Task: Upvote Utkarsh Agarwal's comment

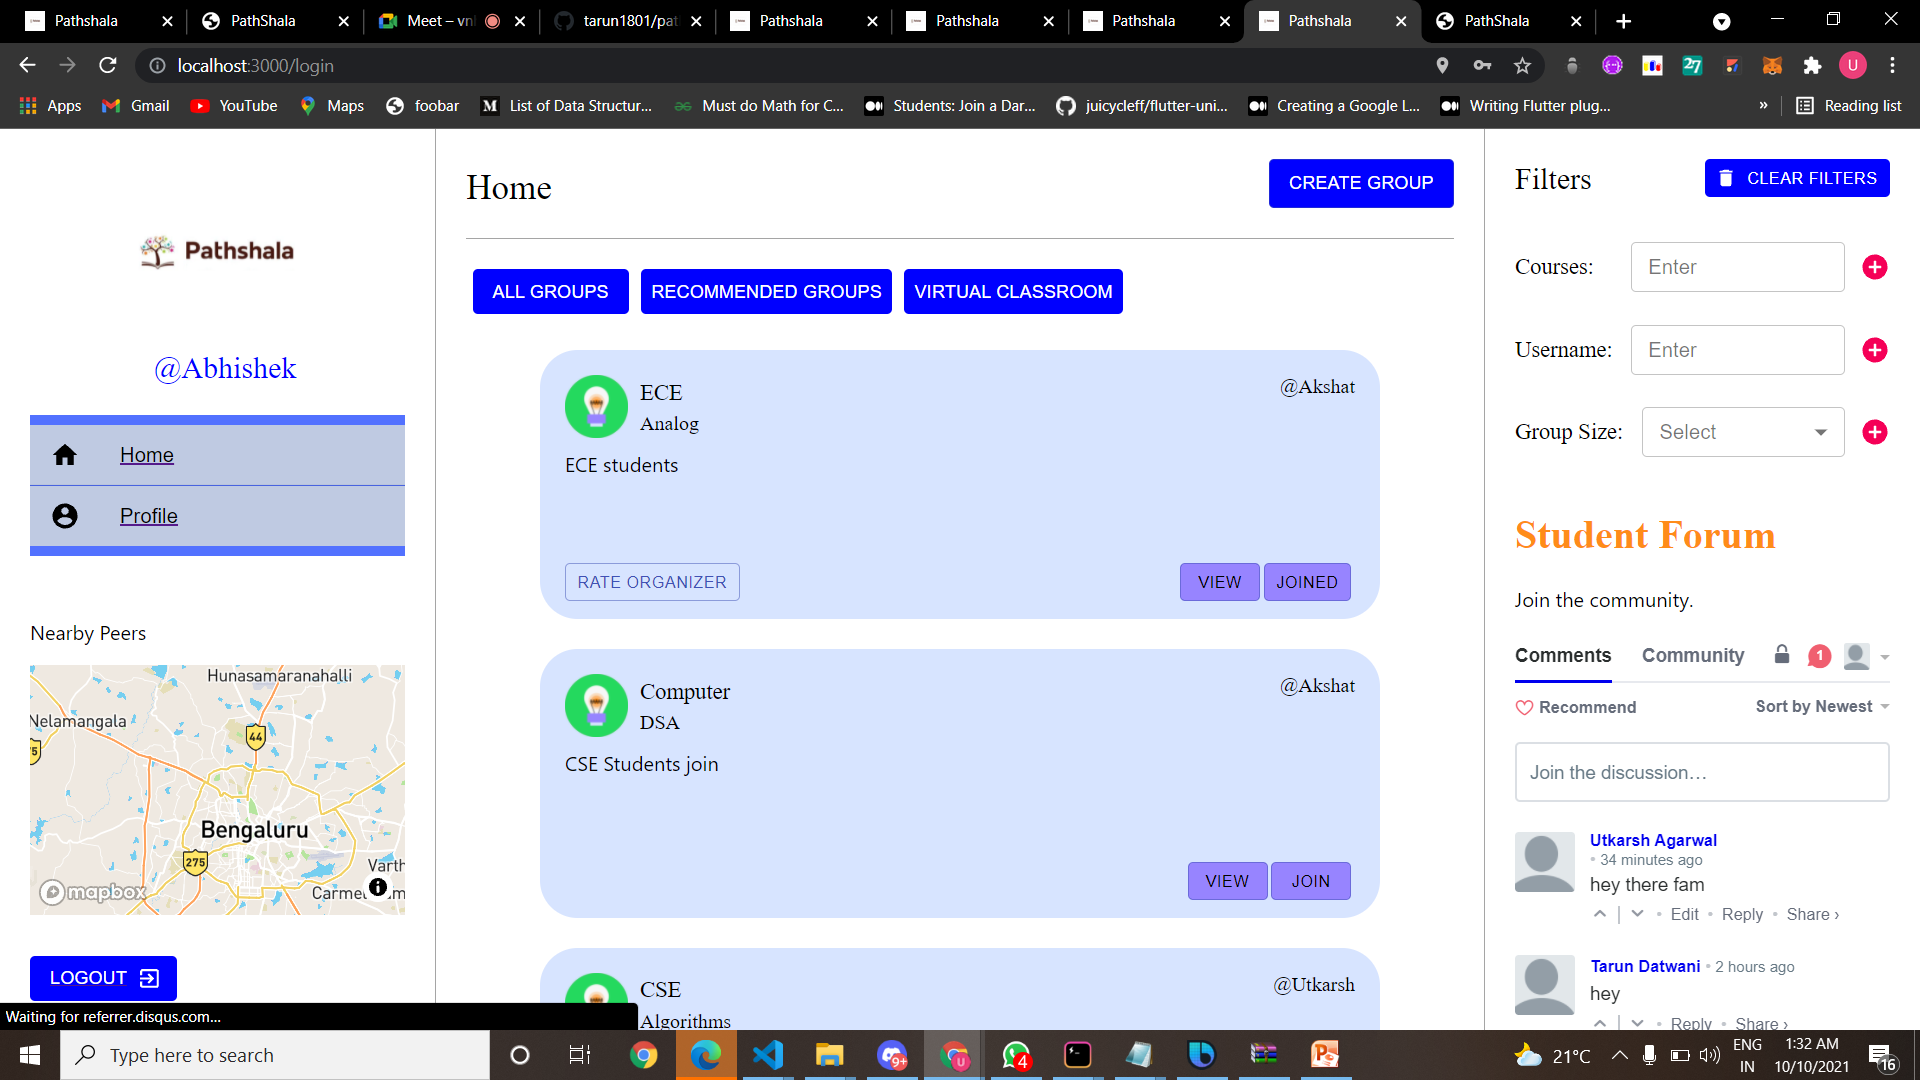Action: click(1600, 914)
